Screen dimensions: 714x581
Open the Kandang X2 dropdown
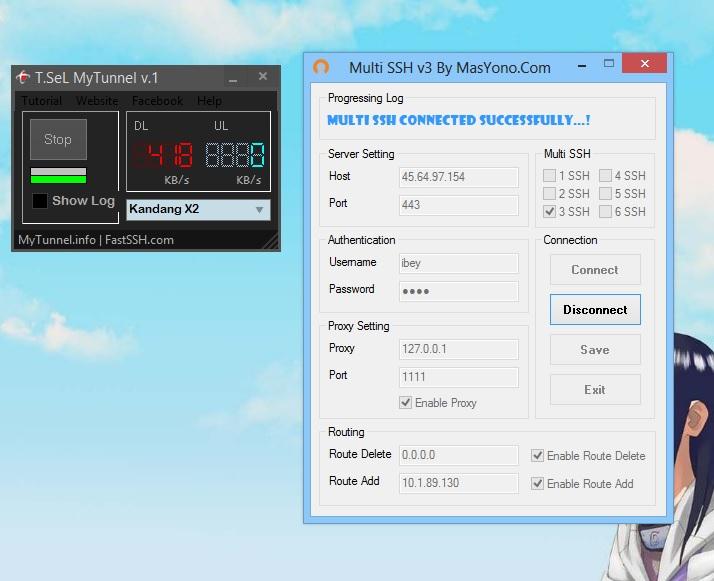click(x=198, y=209)
